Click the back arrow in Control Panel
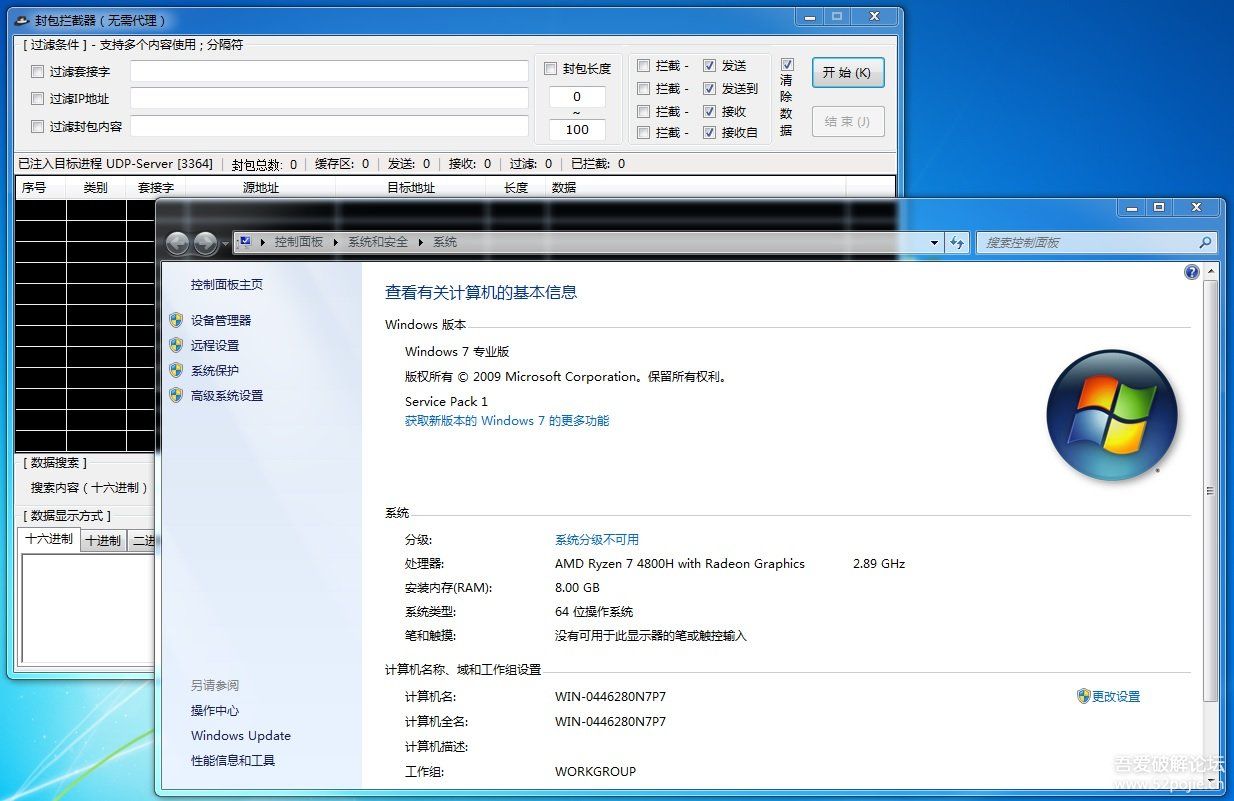 pos(178,242)
